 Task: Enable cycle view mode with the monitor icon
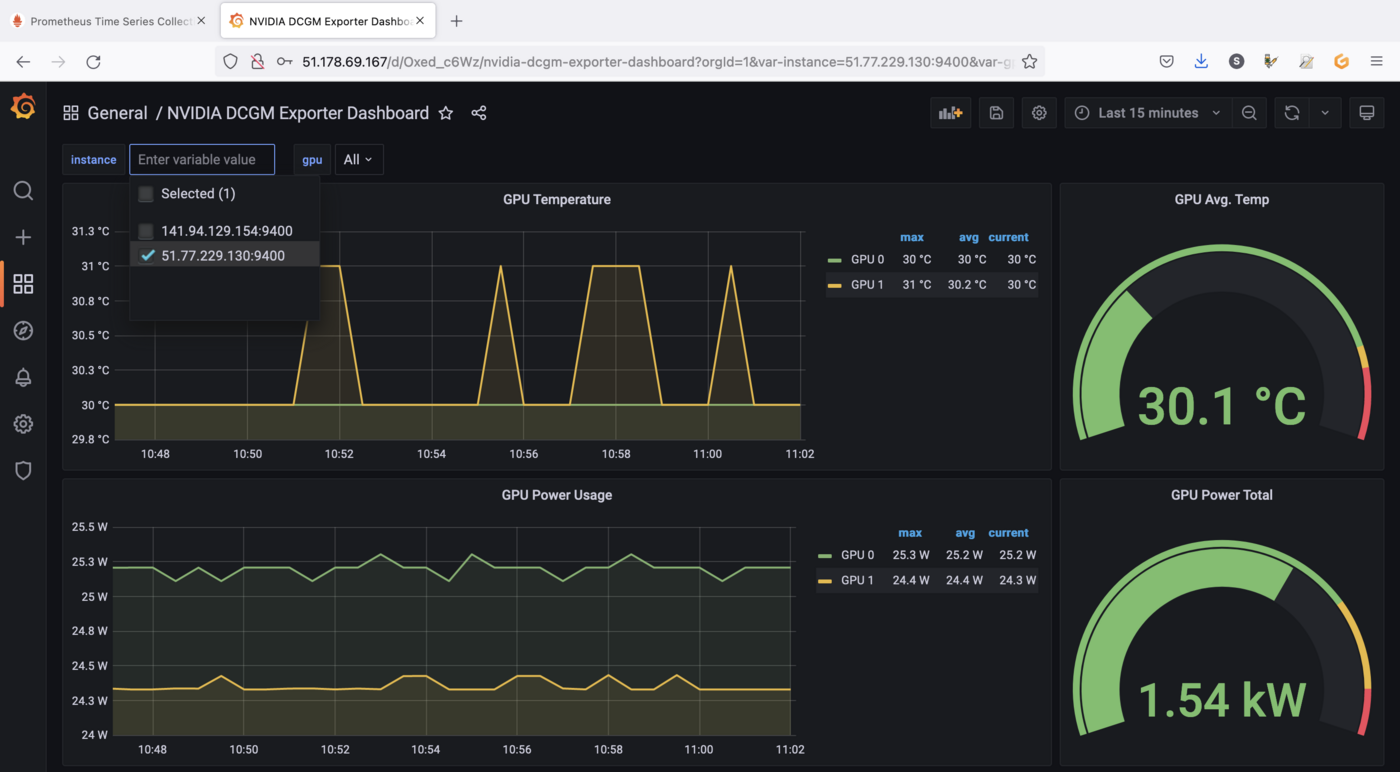tap(1366, 112)
